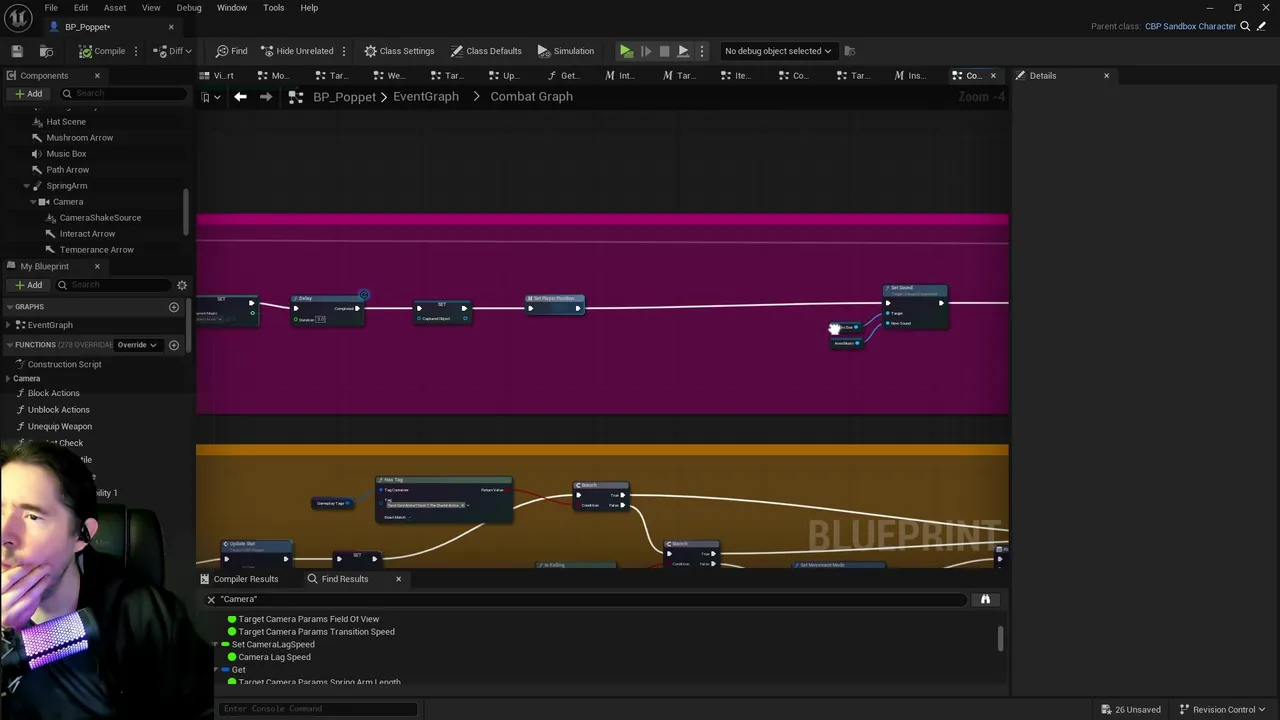Select the Path Arrow component
The height and width of the screenshot is (720, 1280).
point(67,170)
